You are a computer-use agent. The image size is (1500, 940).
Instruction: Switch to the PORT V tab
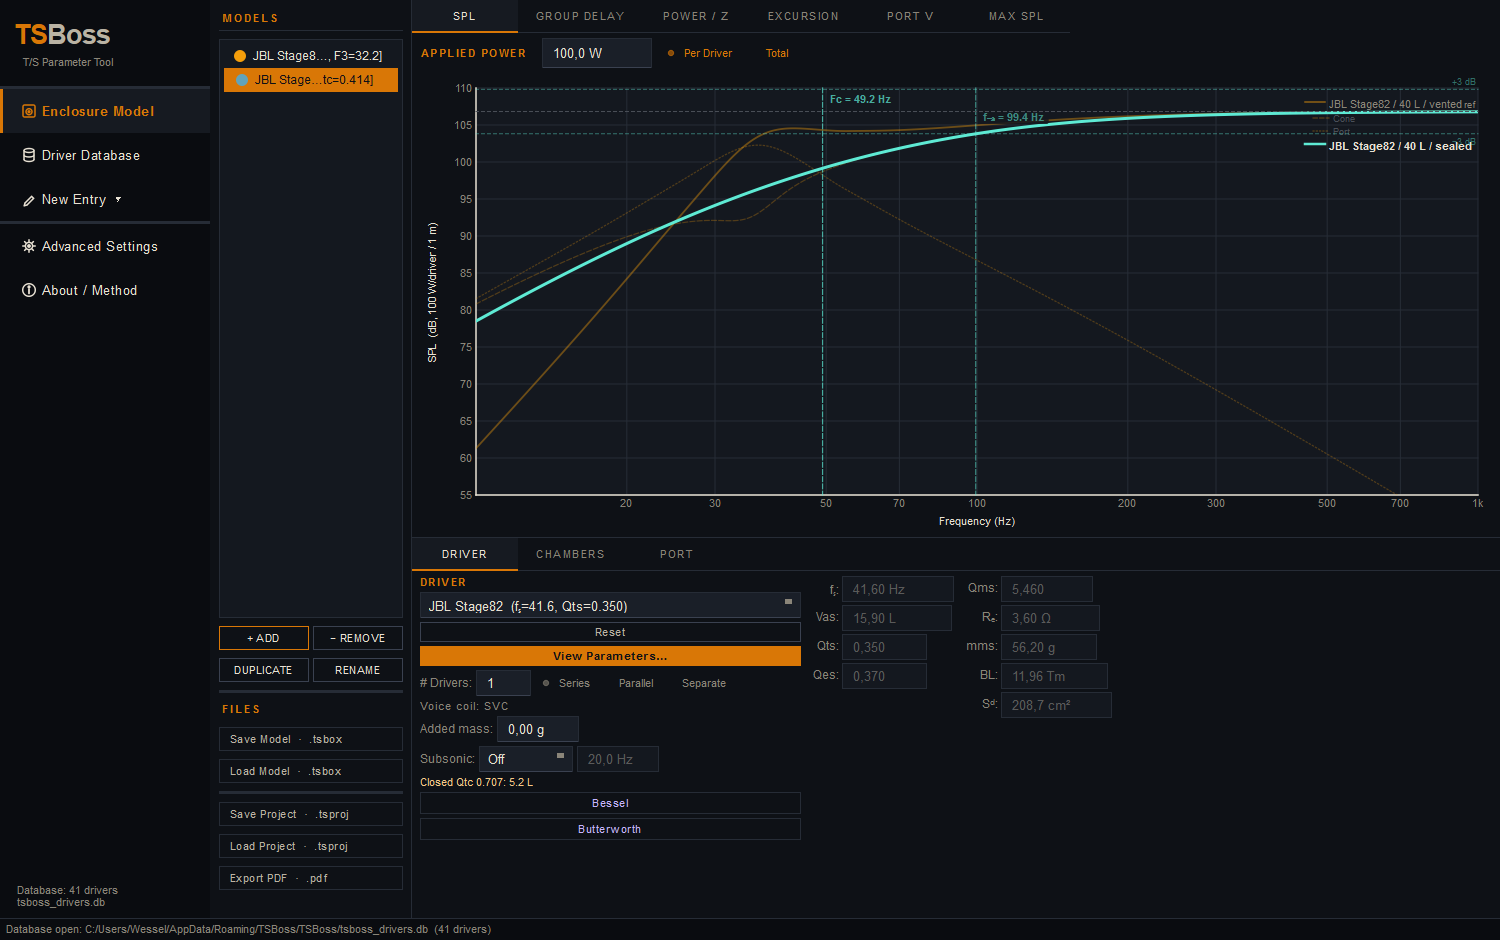(x=910, y=17)
